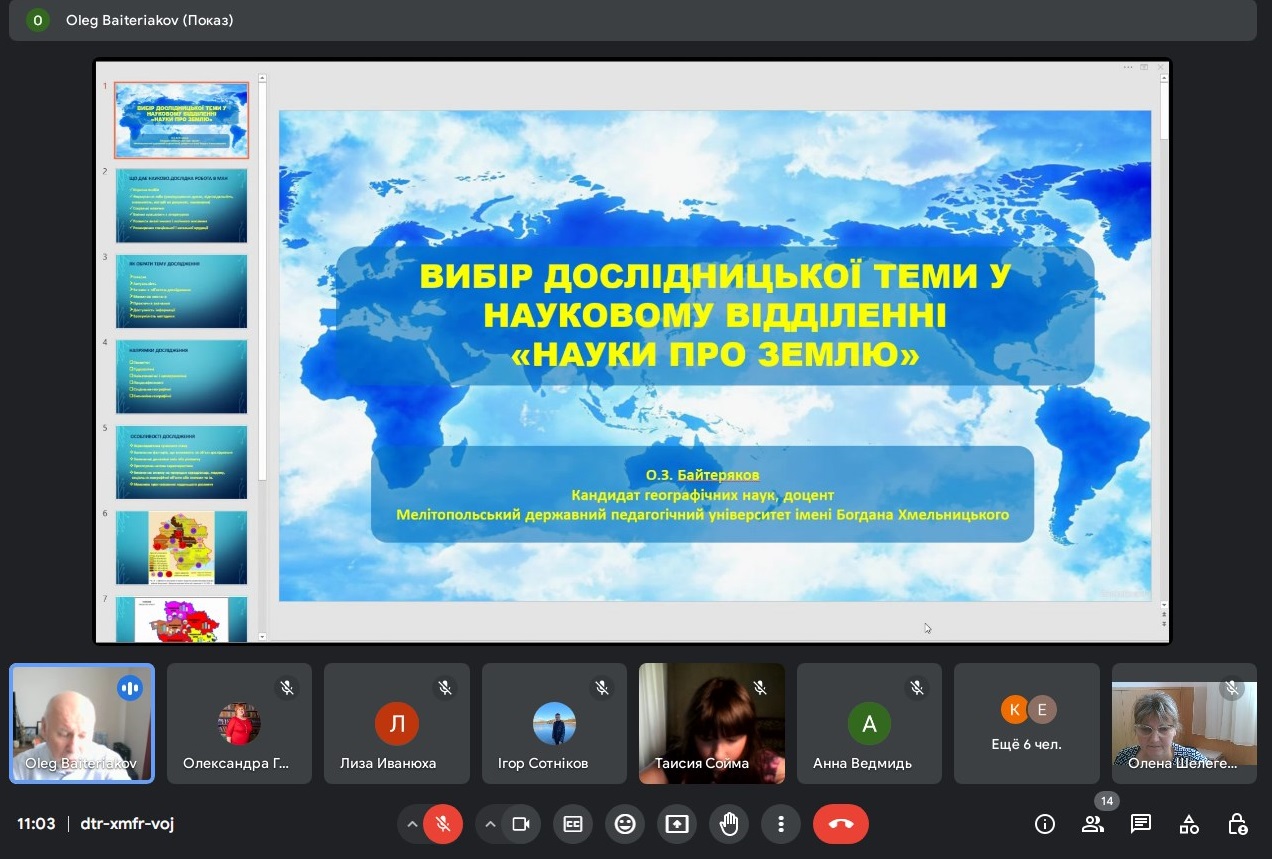Image resolution: width=1272 pixels, height=859 pixels.
Task: Expand microphone audio settings chevron
Action: pos(411,824)
